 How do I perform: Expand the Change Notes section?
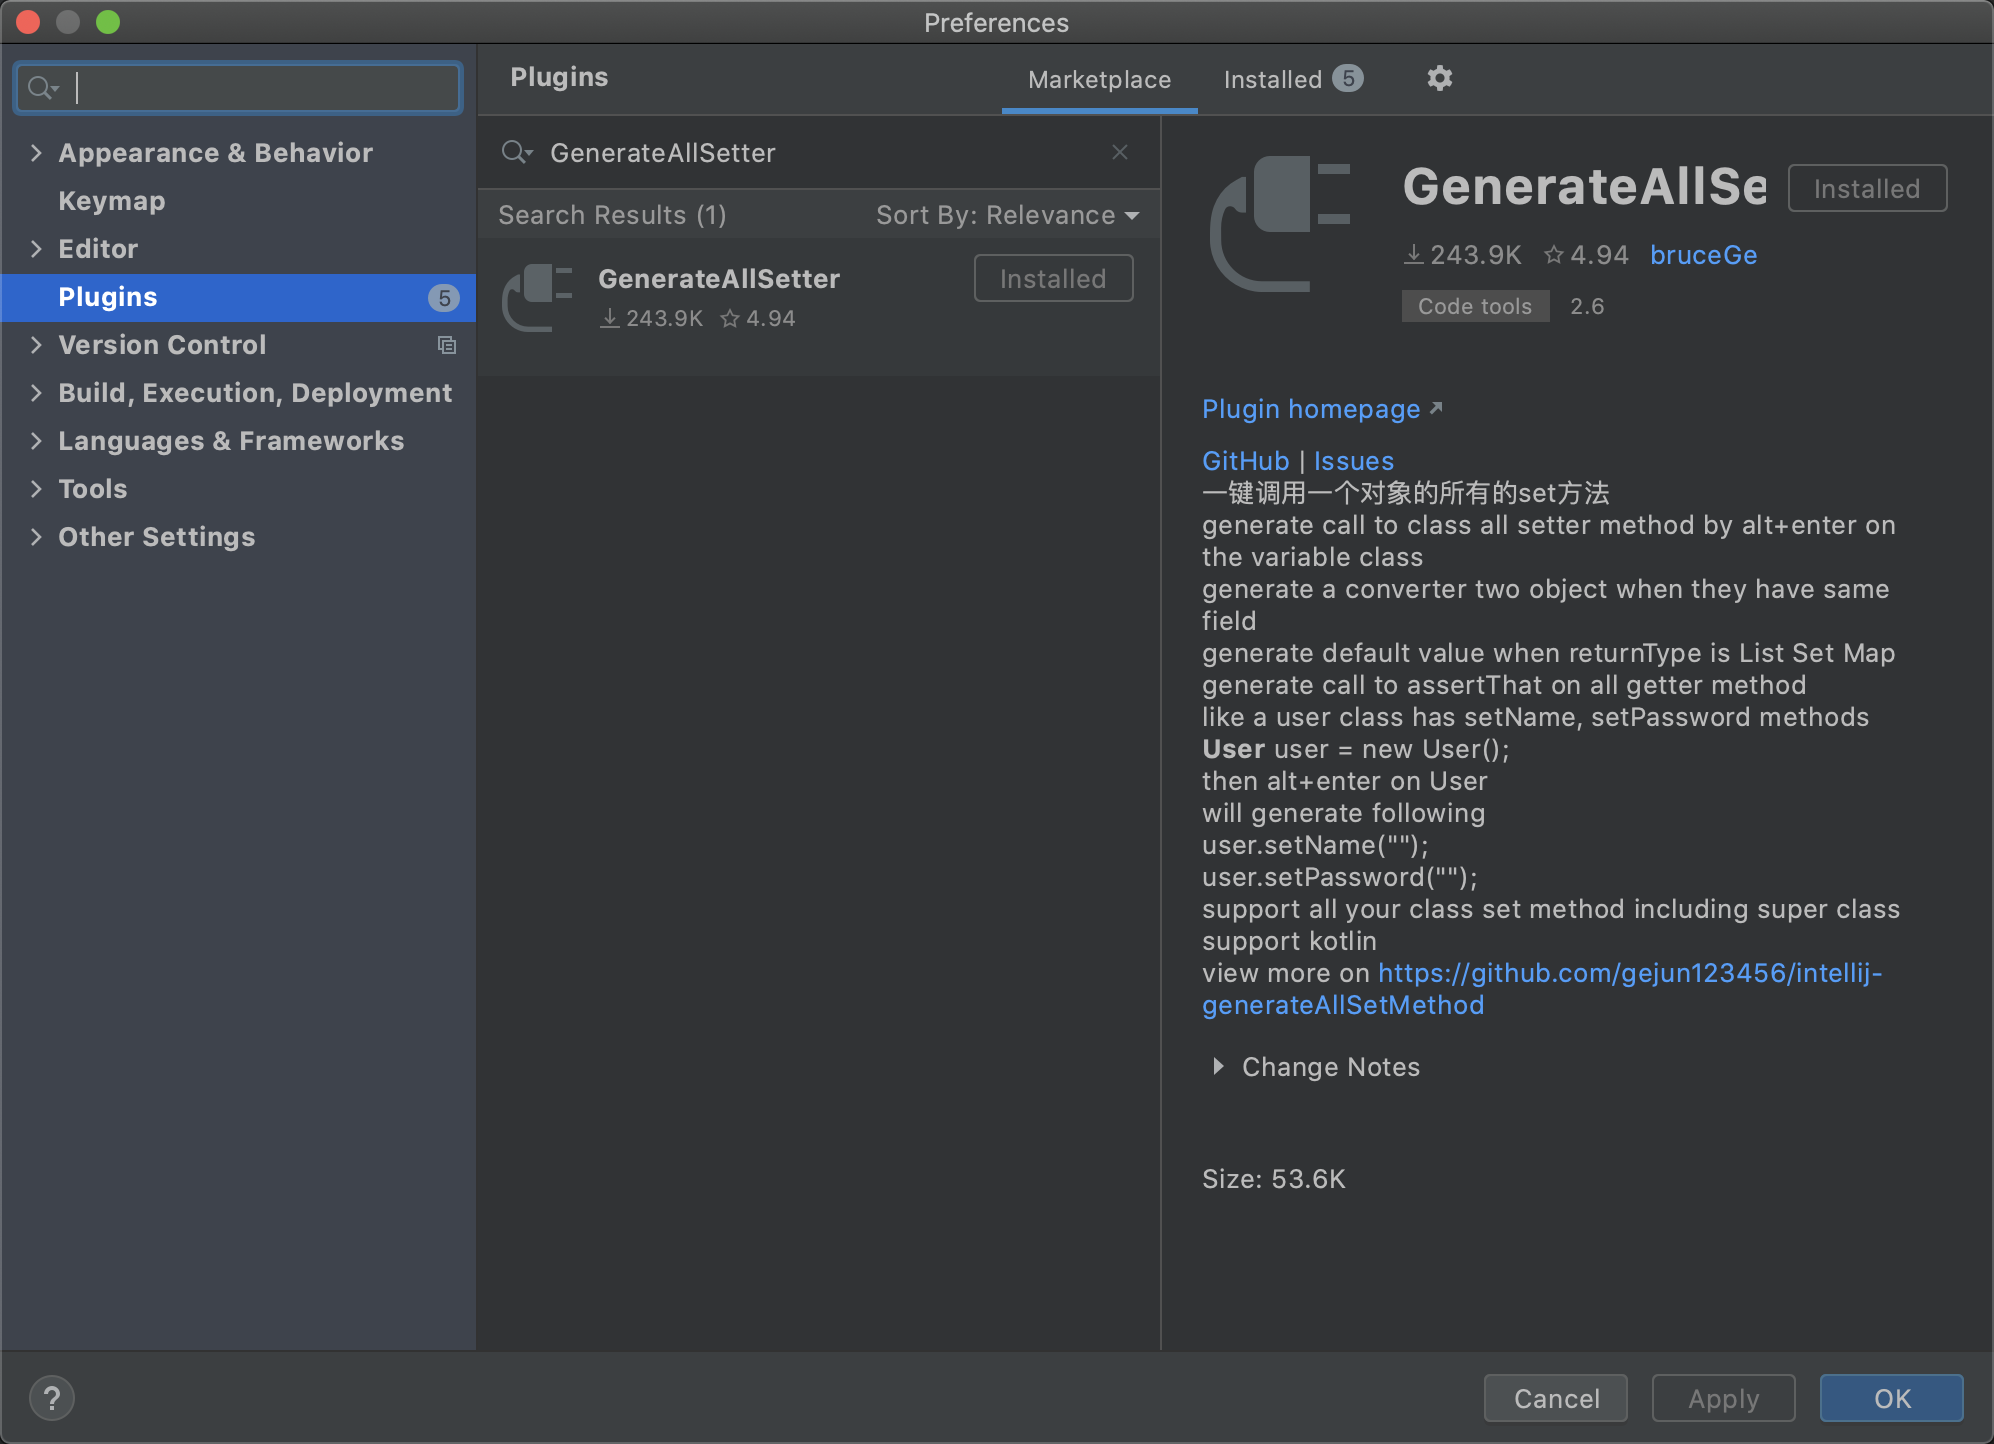point(1218,1067)
